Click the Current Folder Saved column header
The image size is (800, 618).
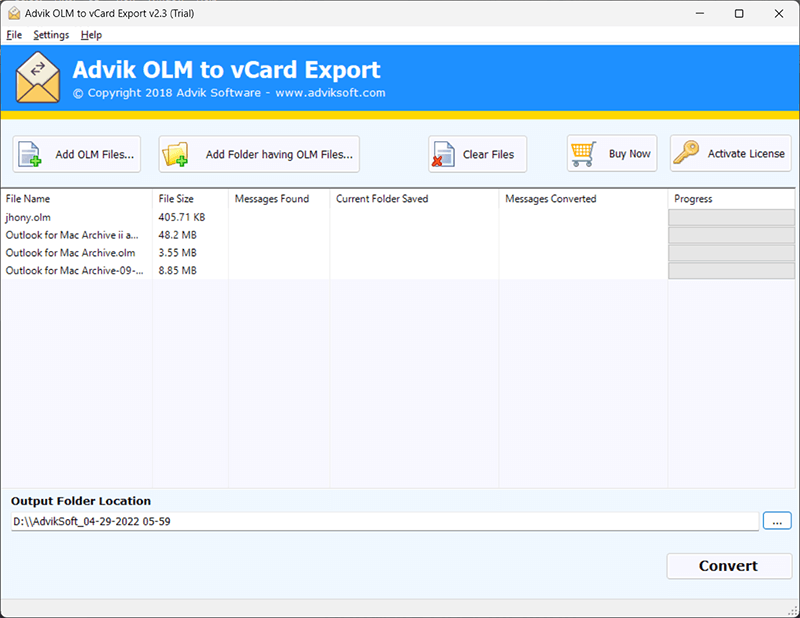414,199
